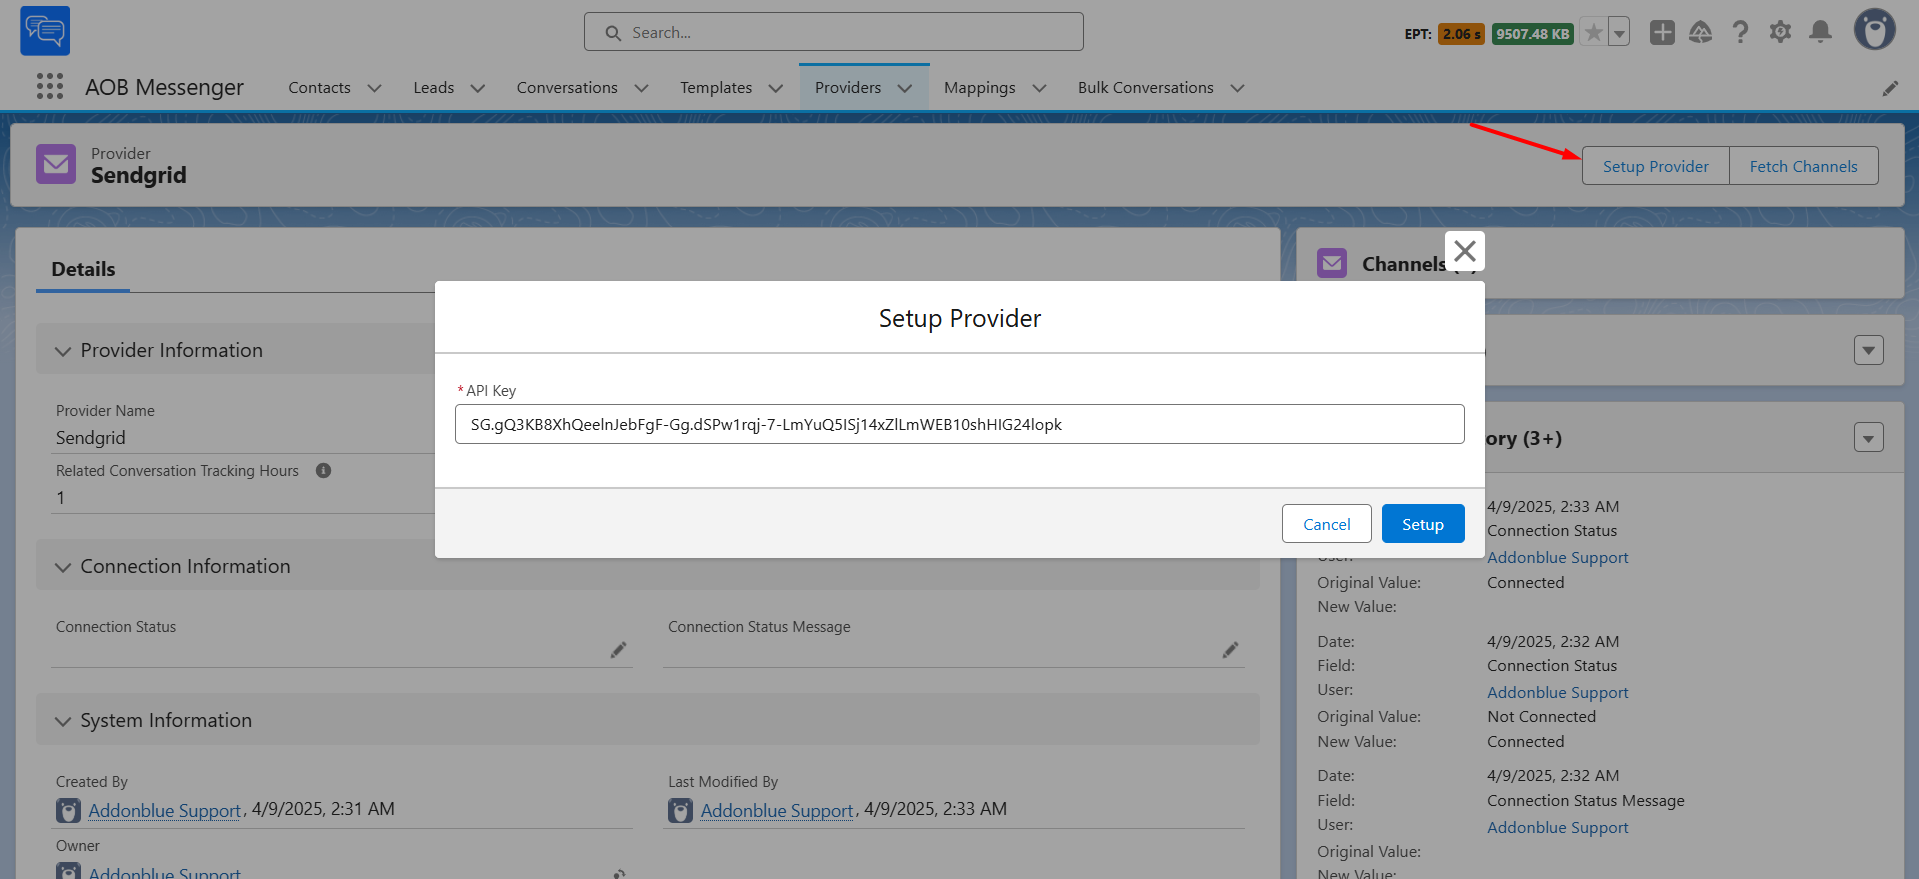Screen dimensions: 1919x879
Task: Select the Details tab
Action: point(83,269)
